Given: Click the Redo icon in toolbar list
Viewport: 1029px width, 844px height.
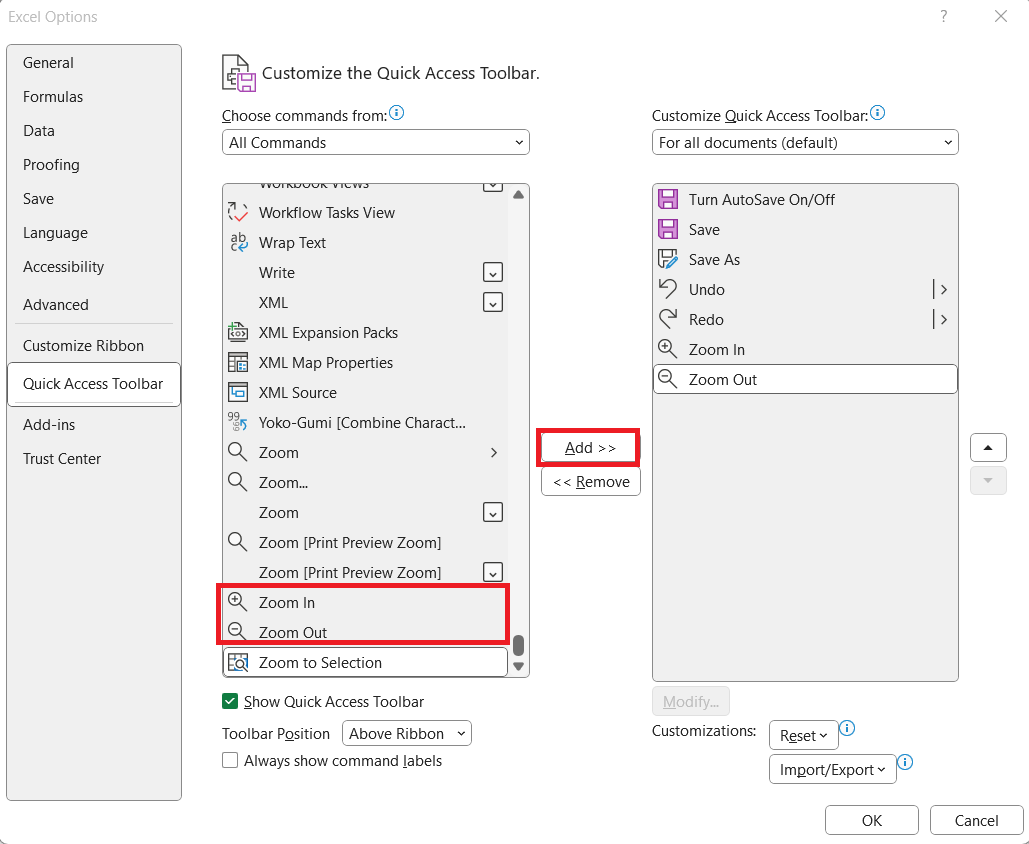Looking at the screenshot, I should [x=667, y=319].
